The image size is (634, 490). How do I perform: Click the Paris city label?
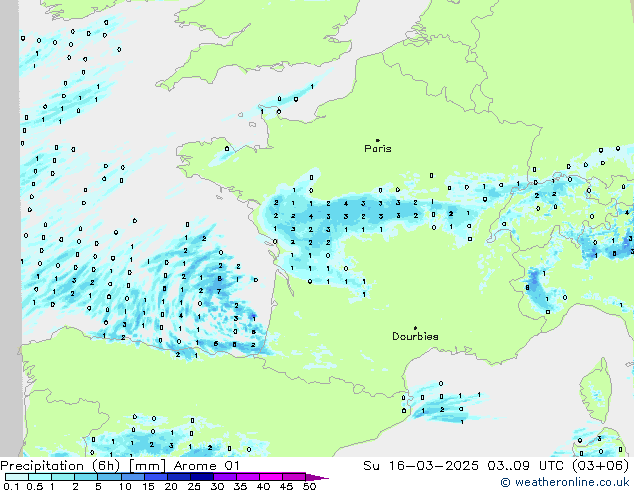coord(378,148)
